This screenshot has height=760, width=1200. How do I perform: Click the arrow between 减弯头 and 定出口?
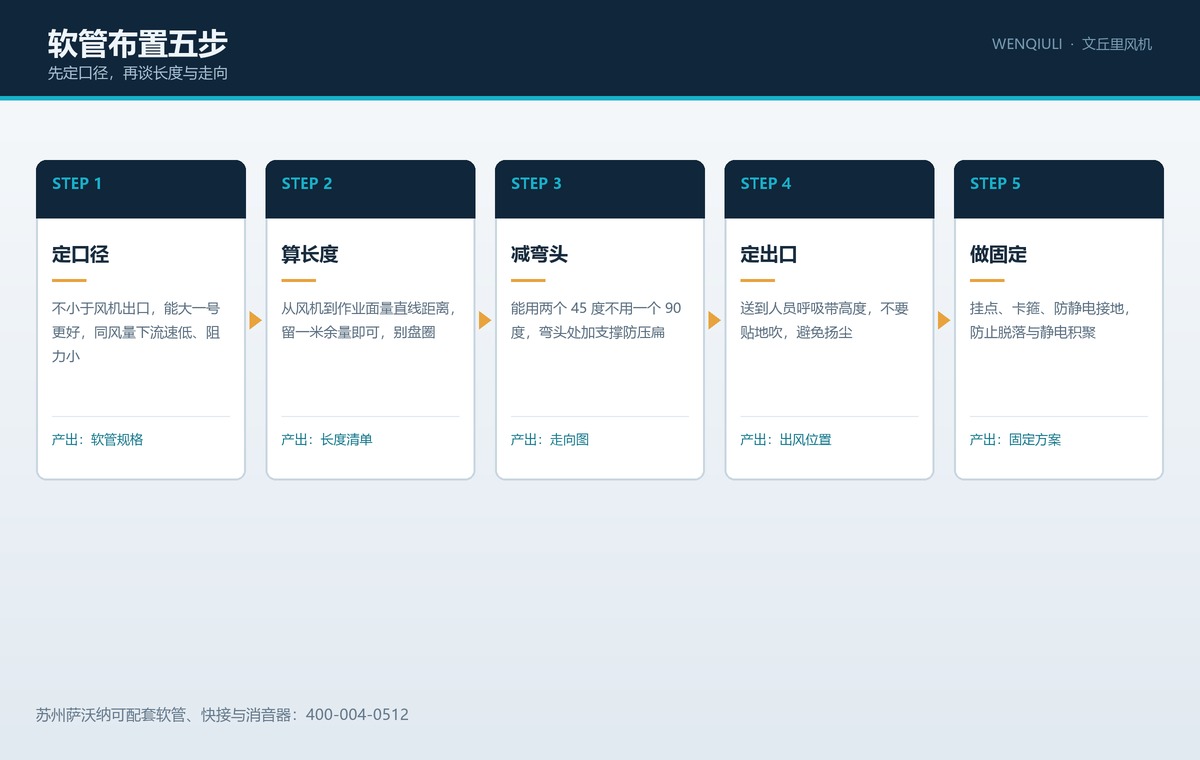click(714, 320)
